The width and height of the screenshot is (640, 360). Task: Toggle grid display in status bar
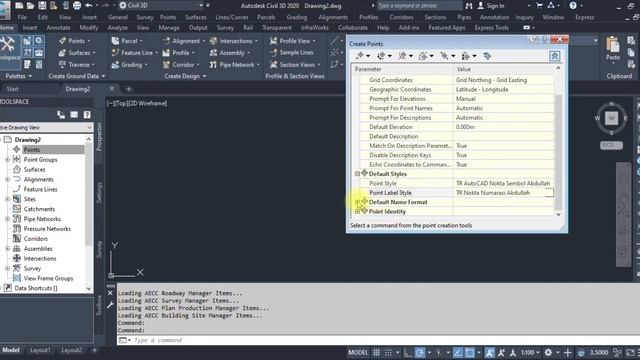tap(376, 352)
